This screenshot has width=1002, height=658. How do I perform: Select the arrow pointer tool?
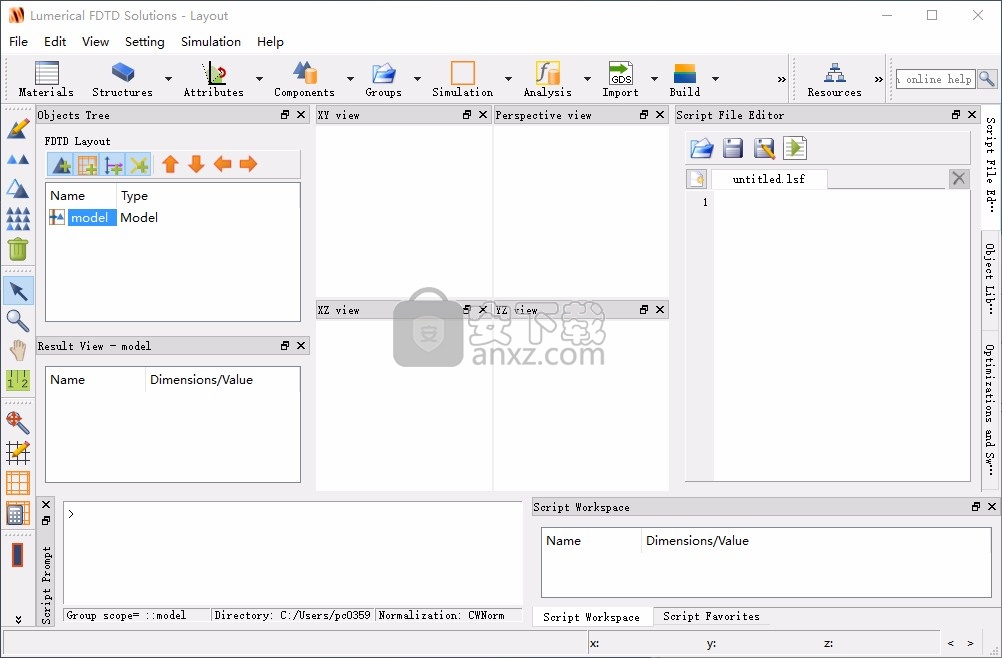(x=18, y=291)
